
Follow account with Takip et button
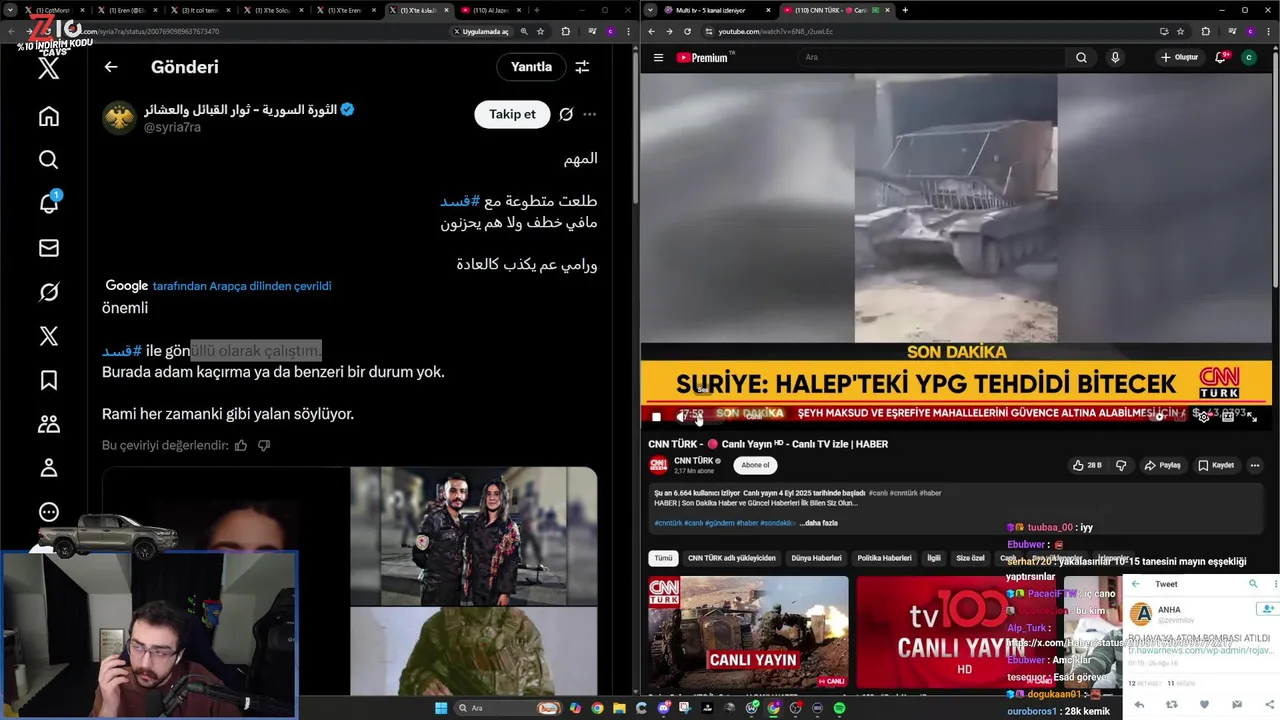pyautogui.click(x=512, y=114)
